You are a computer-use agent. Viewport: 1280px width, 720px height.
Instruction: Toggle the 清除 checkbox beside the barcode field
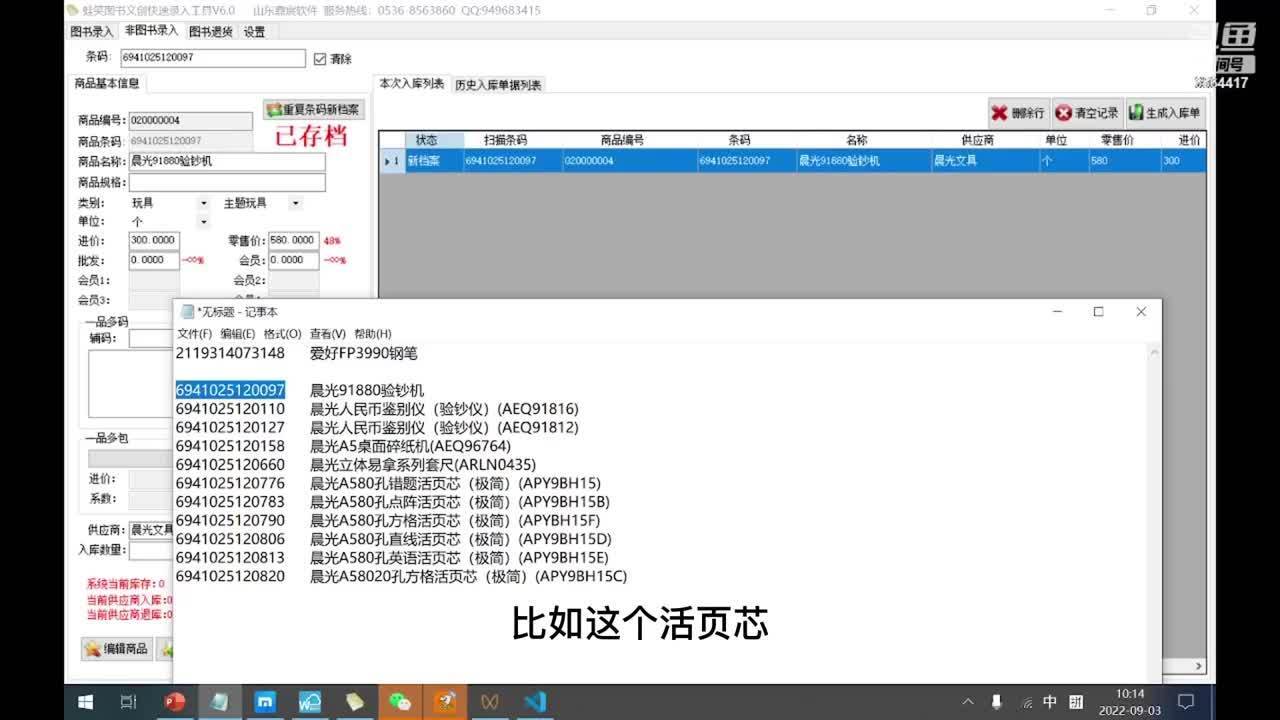(320, 59)
